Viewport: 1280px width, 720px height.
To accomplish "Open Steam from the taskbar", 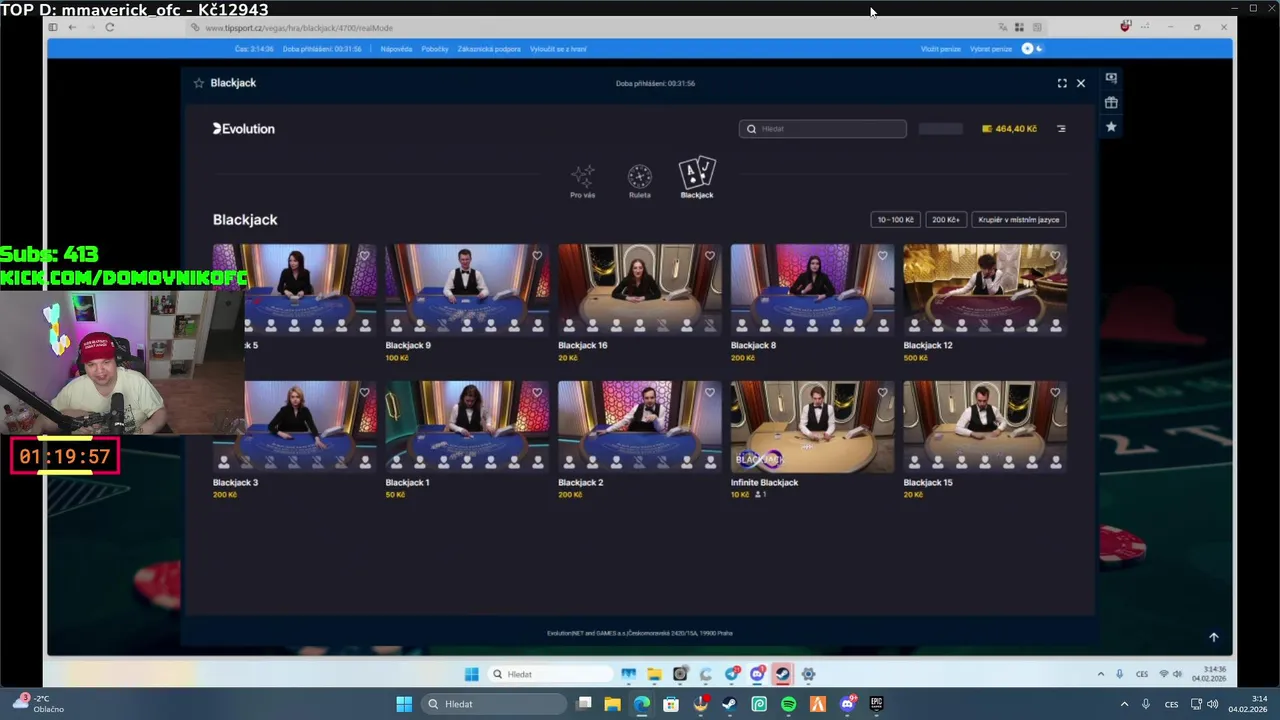I will pyautogui.click(x=729, y=704).
